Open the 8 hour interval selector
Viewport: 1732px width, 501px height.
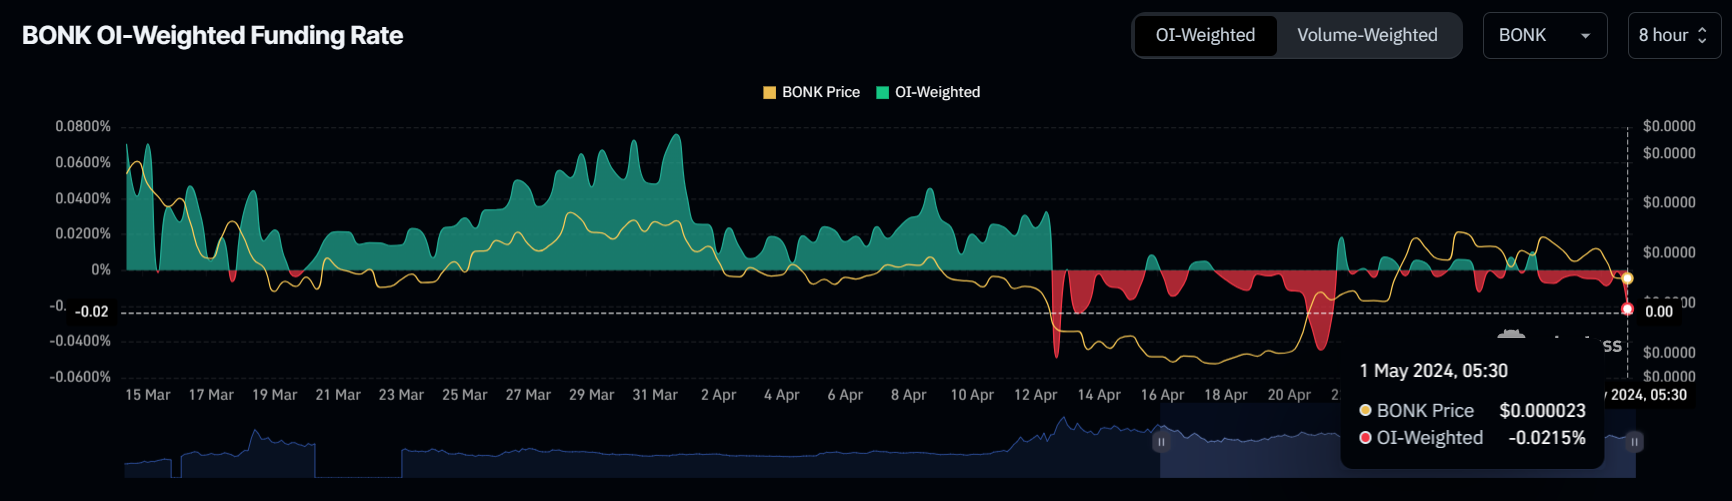(x=1674, y=35)
